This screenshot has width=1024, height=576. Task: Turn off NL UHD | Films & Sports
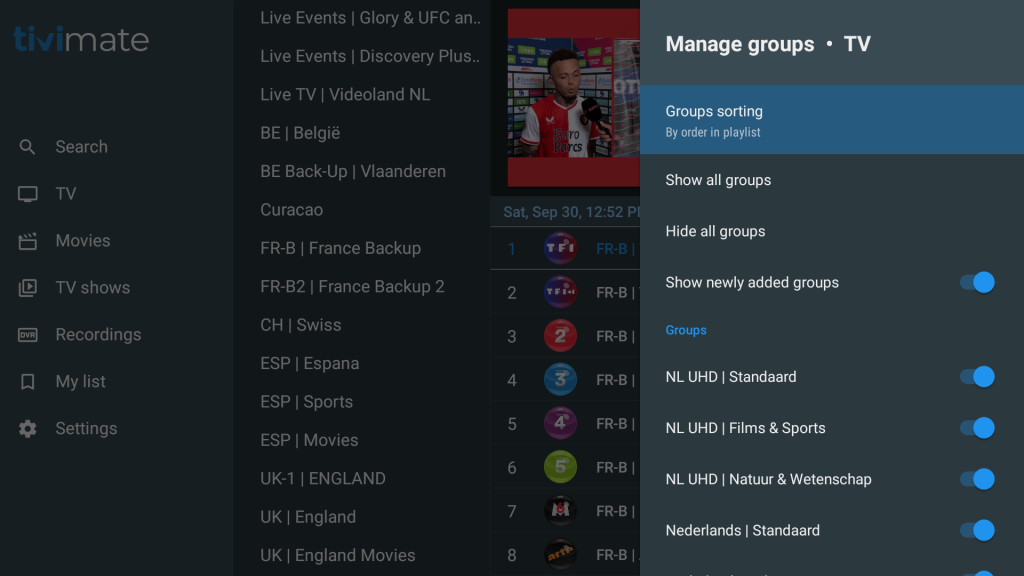pos(977,428)
